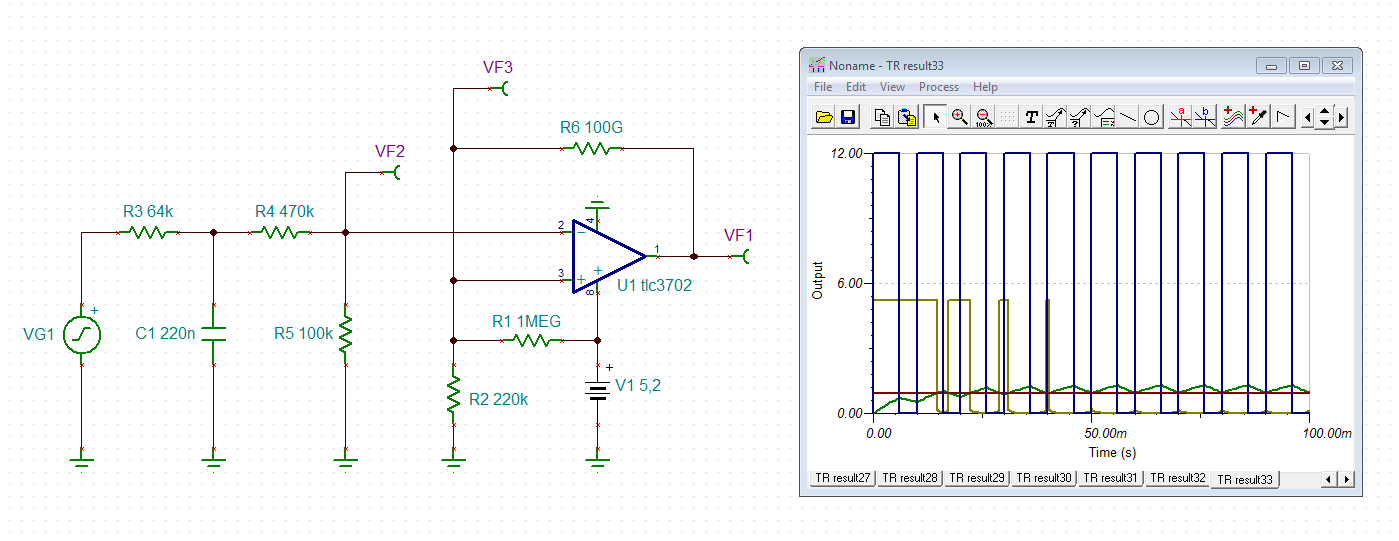The width and height of the screenshot is (1399, 541).
Task: Add text label to curve tool
Action: [x=1055, y=117]
